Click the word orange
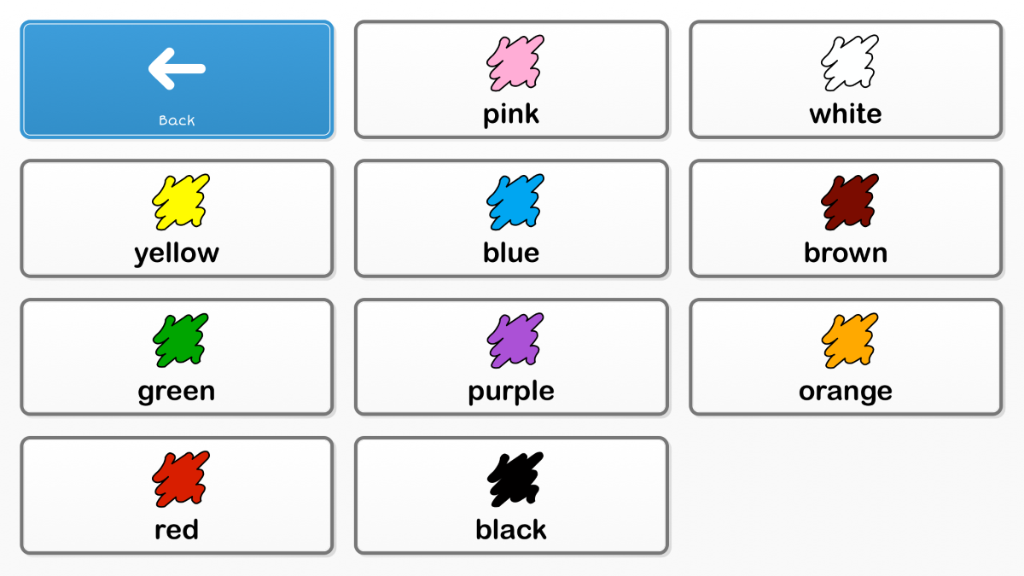 [846, 392]
